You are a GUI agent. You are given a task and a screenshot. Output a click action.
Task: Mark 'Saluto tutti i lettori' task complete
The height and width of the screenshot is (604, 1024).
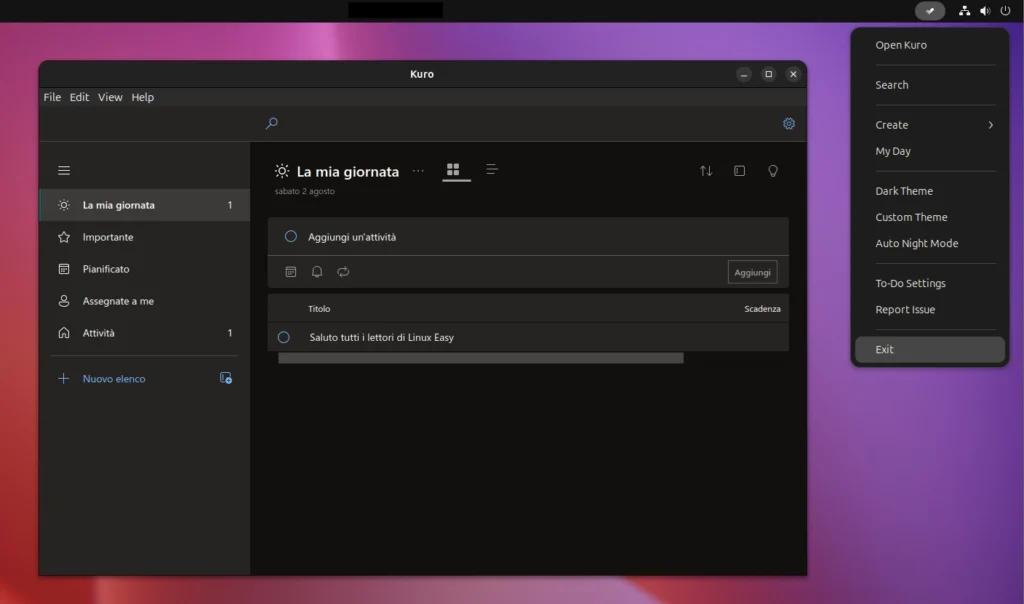284,338
